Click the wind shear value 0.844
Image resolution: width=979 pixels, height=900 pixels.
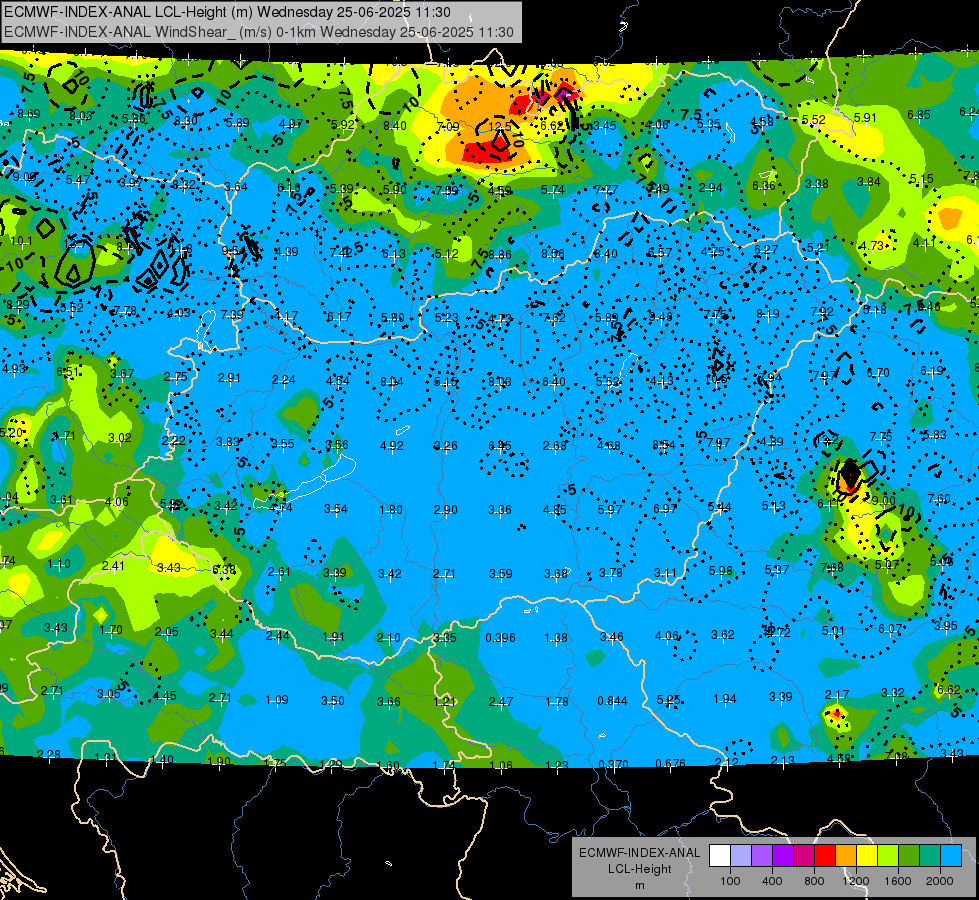point(612,701)
